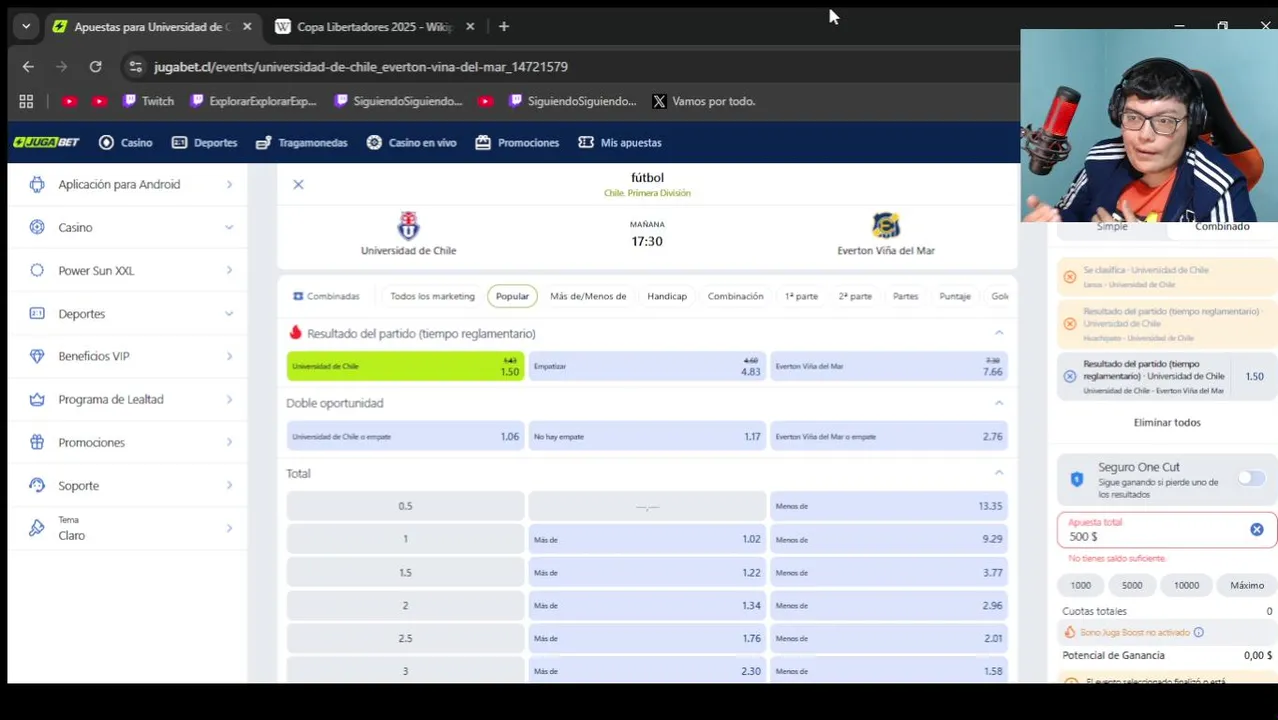
Task: Close the Copa Libertadores Wikipedia tab
Action: [x=470, y=27]
